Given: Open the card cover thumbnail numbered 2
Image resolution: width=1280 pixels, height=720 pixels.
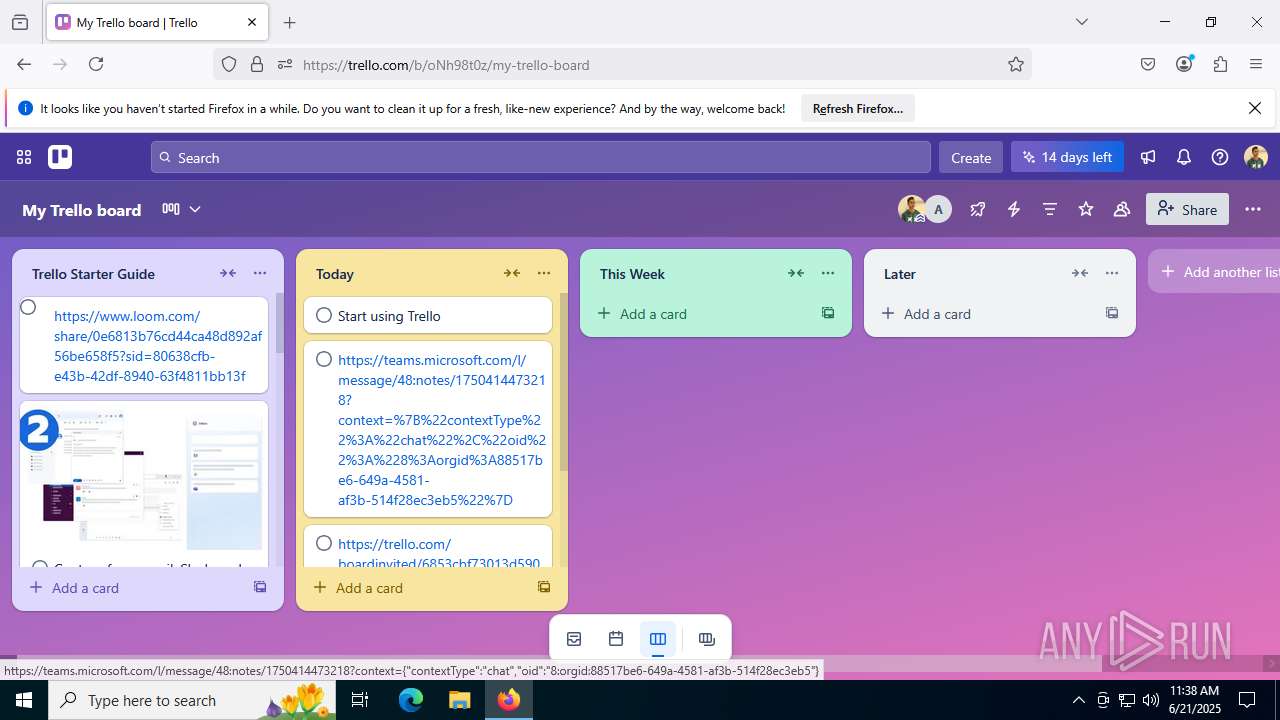Looking at the screenshot, I should click(144, 478).
